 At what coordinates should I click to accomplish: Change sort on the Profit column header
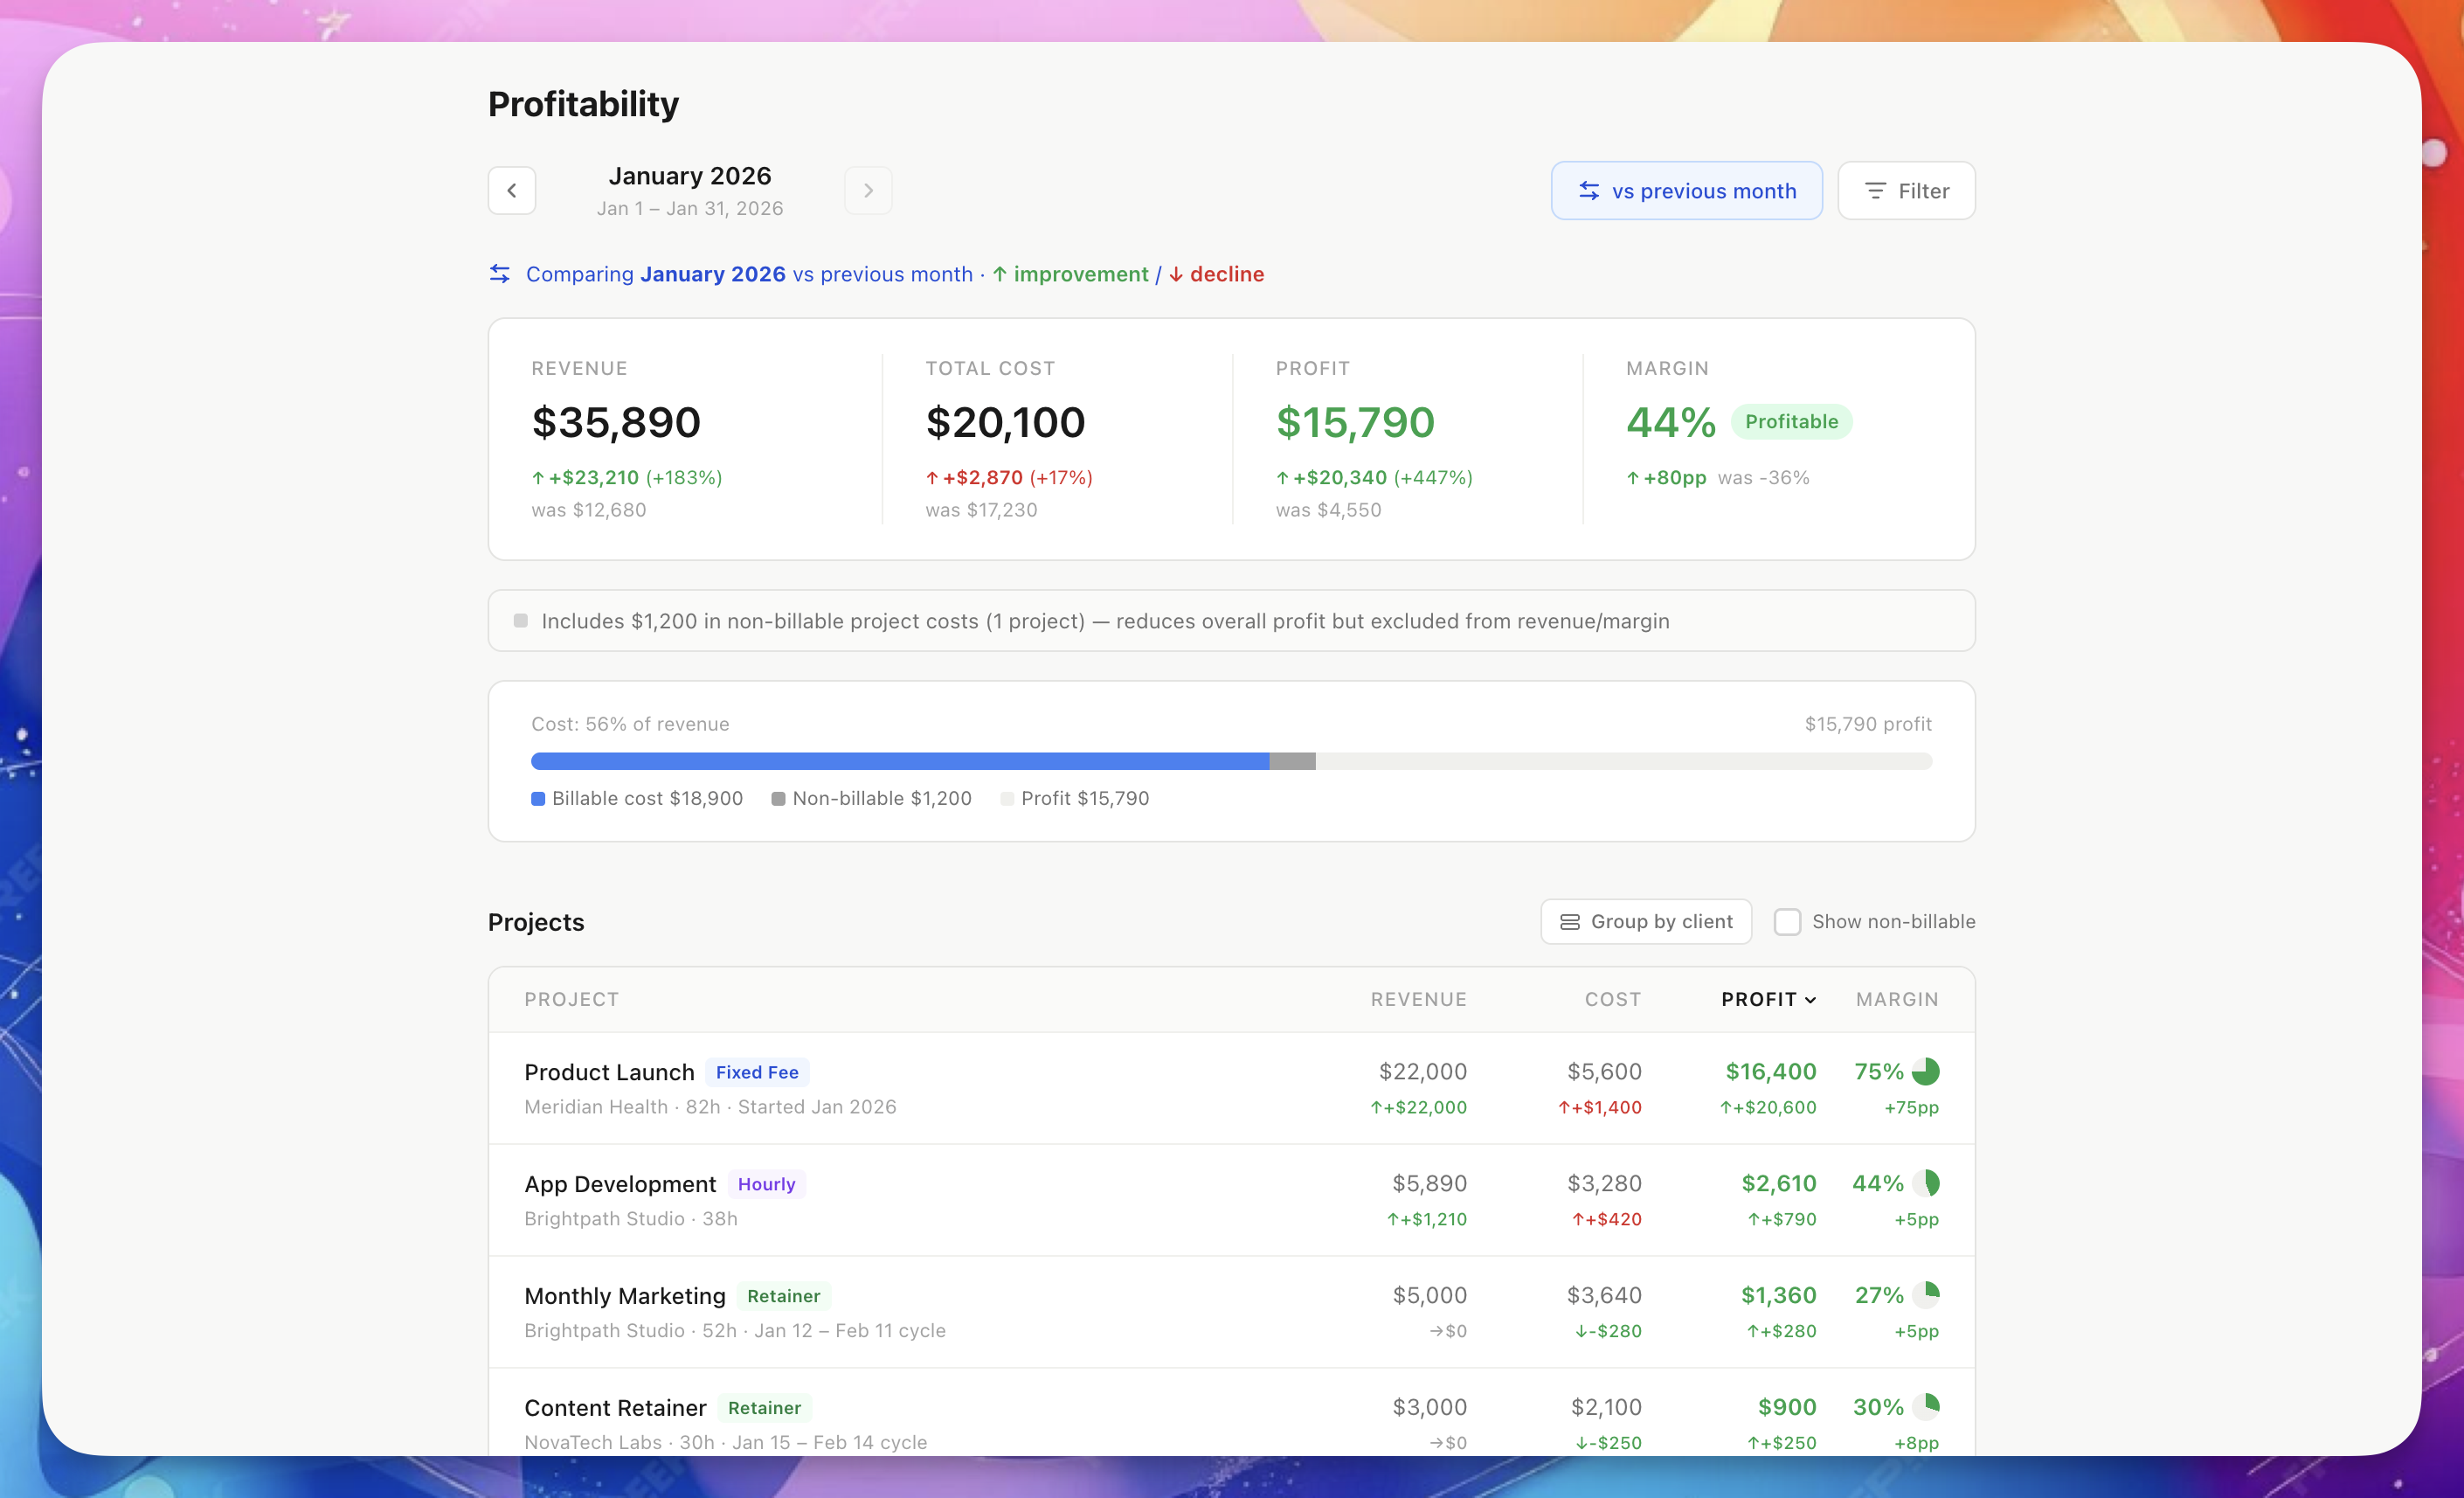click(x=1767, y=999)
